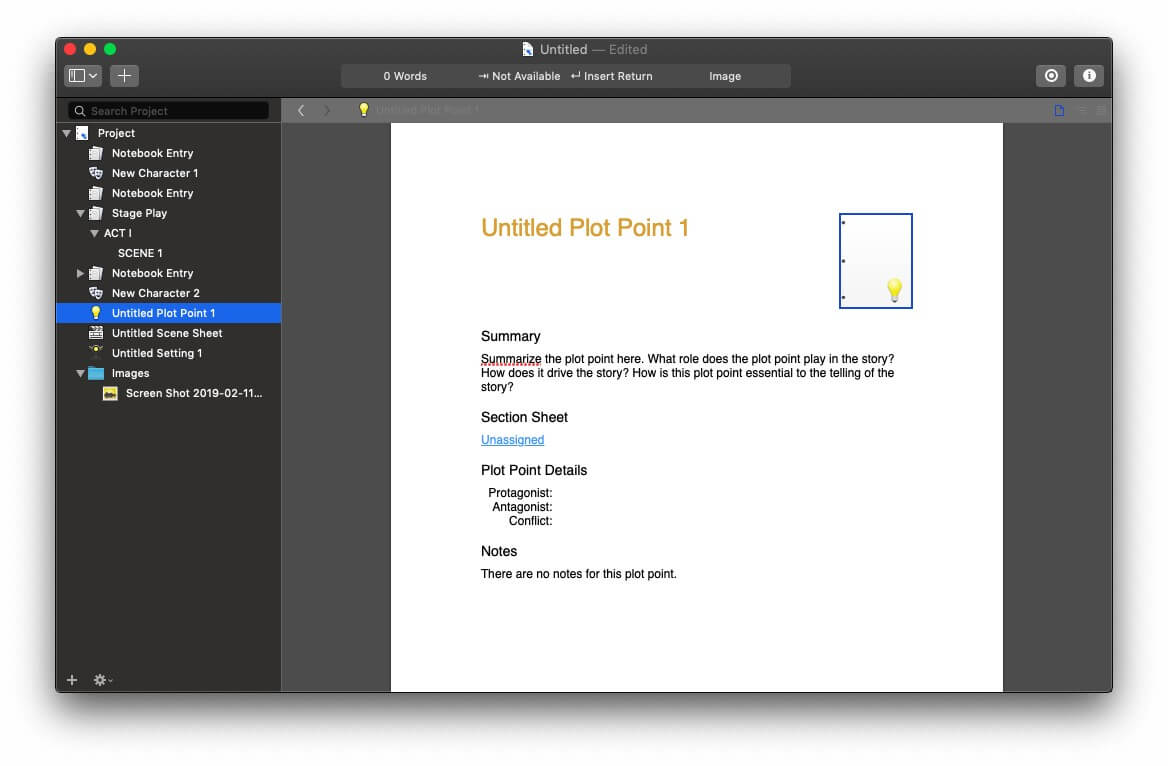Select Untitled Setting 1 in the sidebar

(x=156, y=353)
